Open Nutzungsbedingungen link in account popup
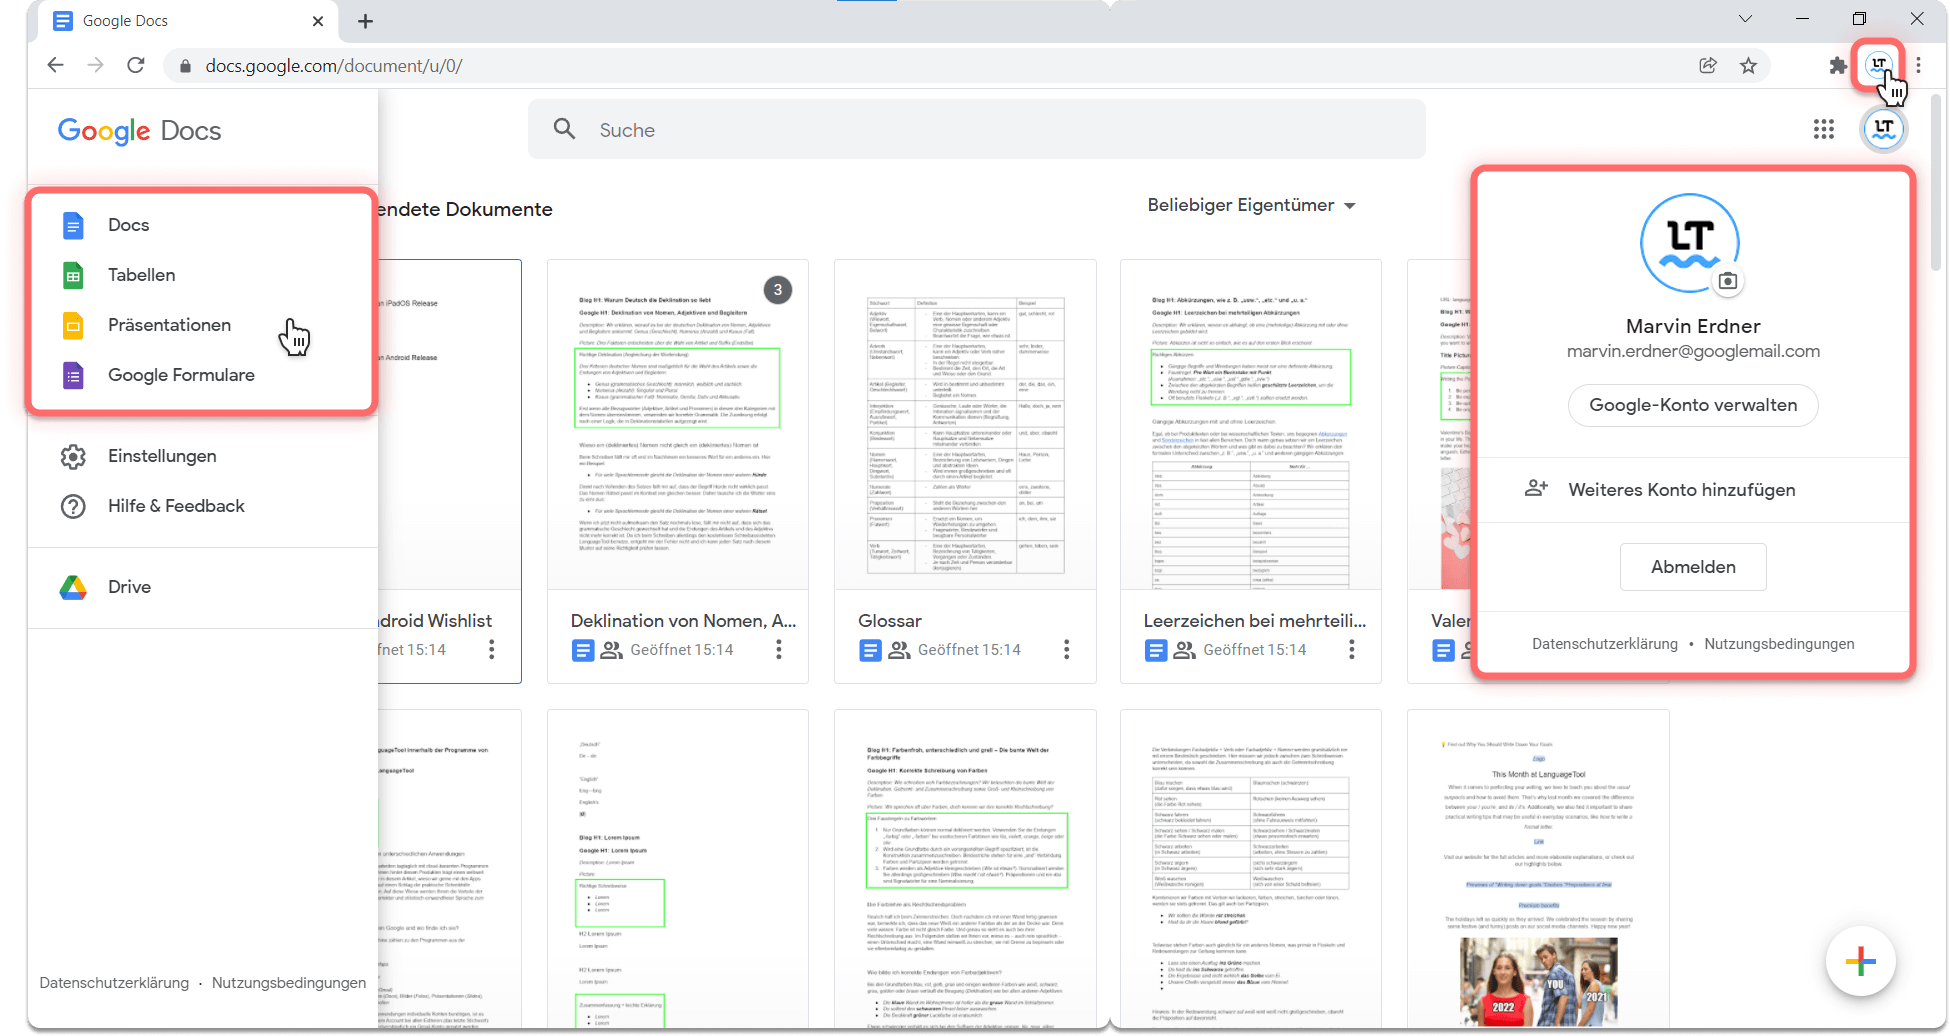This screenshot has height=1036, width=1950. 1779,645
